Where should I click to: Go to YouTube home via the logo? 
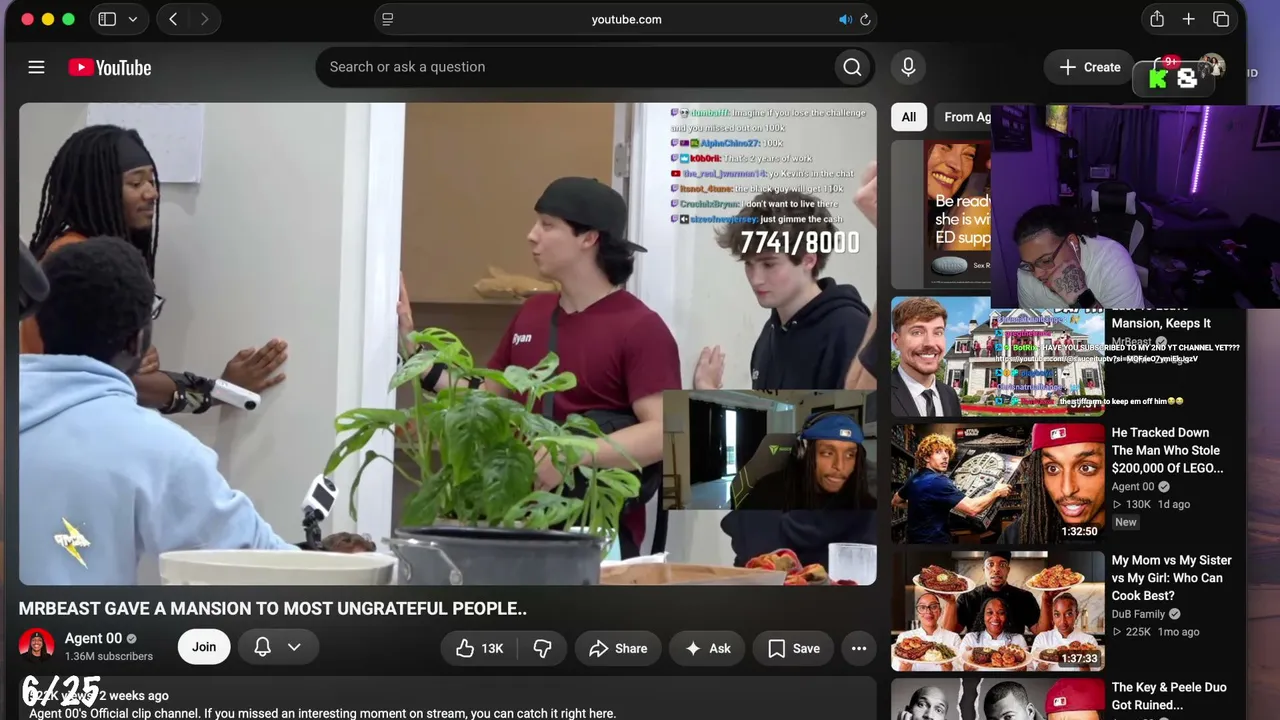click(110, 67)
